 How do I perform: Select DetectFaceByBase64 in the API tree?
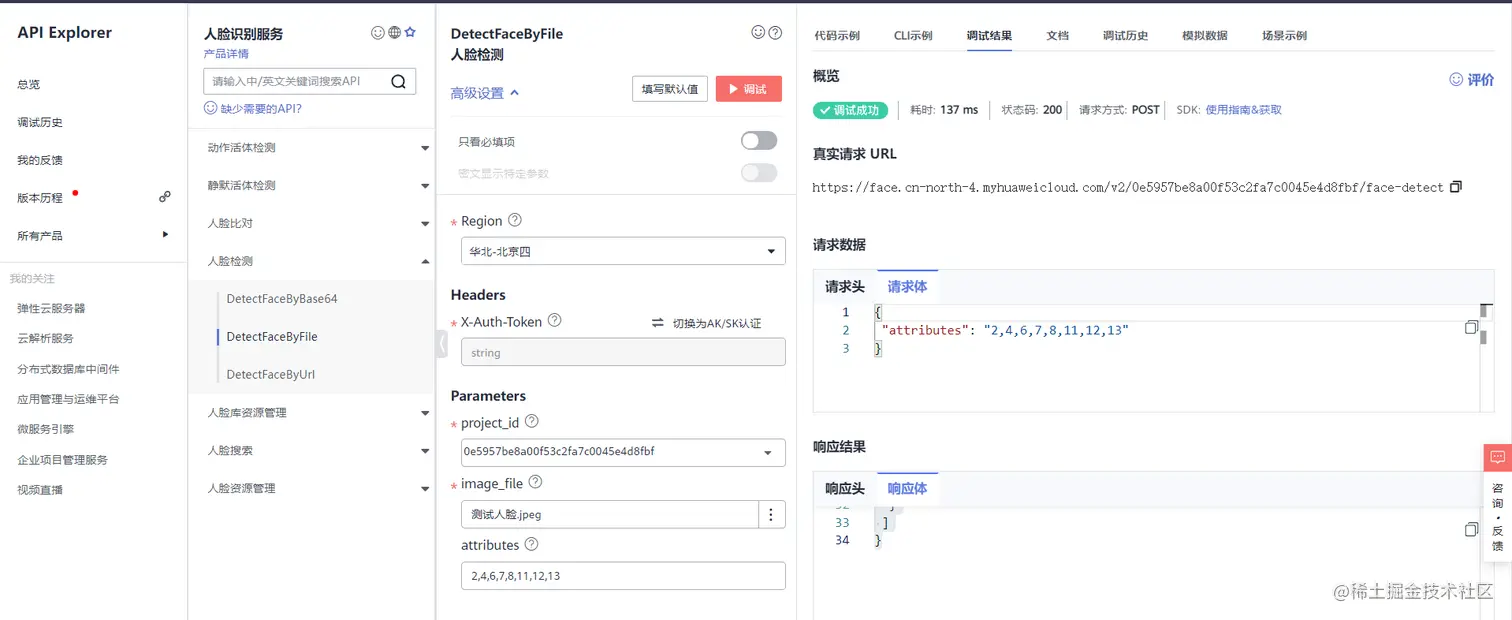pyautogui.click(x=282, y=299)
